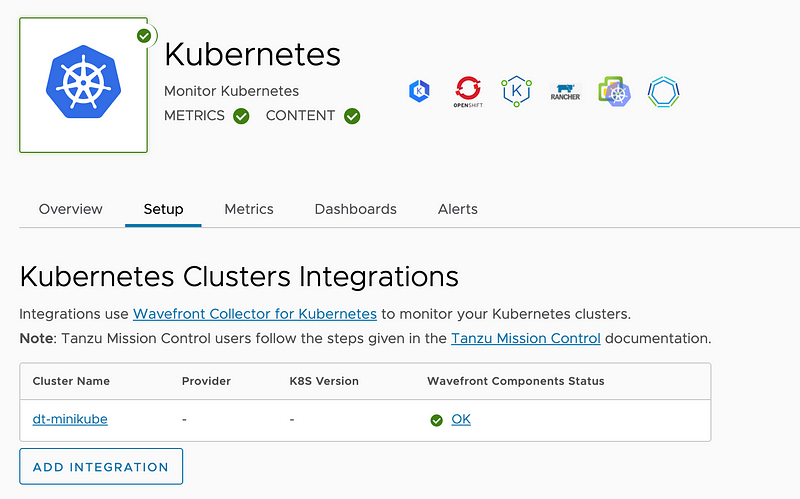Click the green status check next to OK
The width and height of the screenshot is (800, 499).
pos(436,420)
